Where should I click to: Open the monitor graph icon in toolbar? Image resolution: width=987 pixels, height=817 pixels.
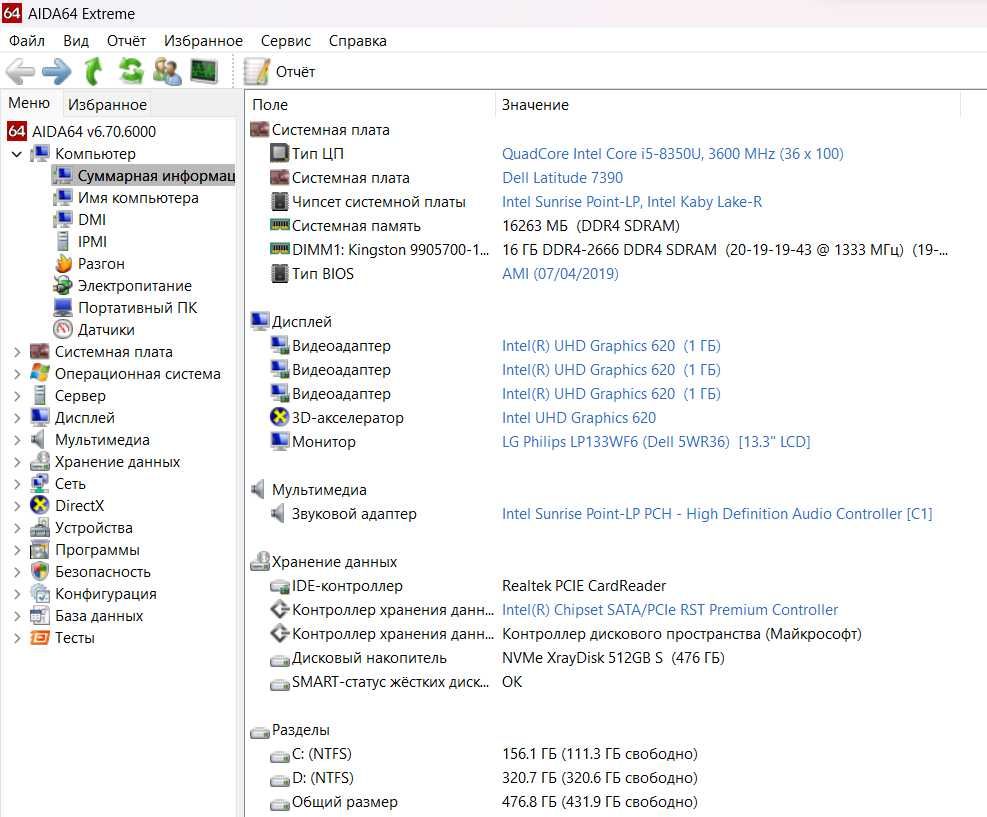204,71
